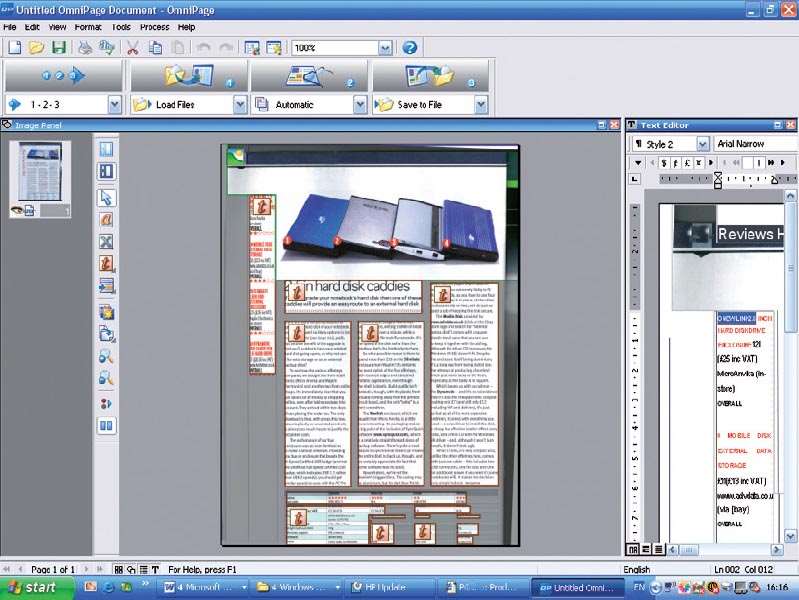The height and width of the screenshot is (600, 799).
Task: Expand the Automatic layout dropdown
Action: 360,105
